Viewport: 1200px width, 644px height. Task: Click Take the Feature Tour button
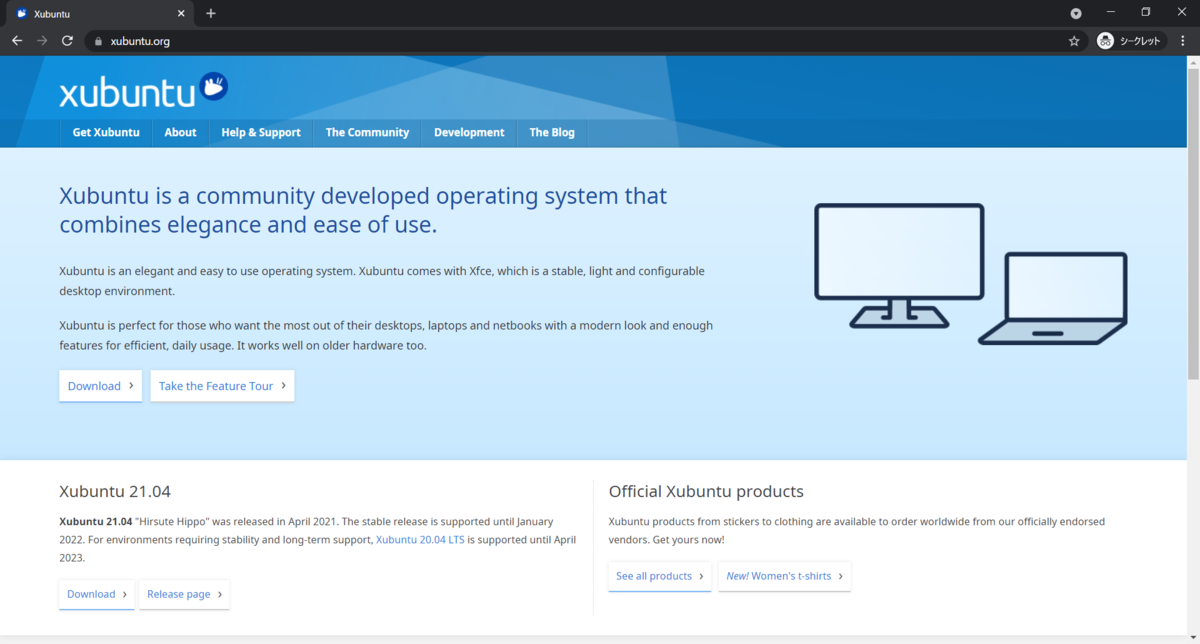[222, 386]
